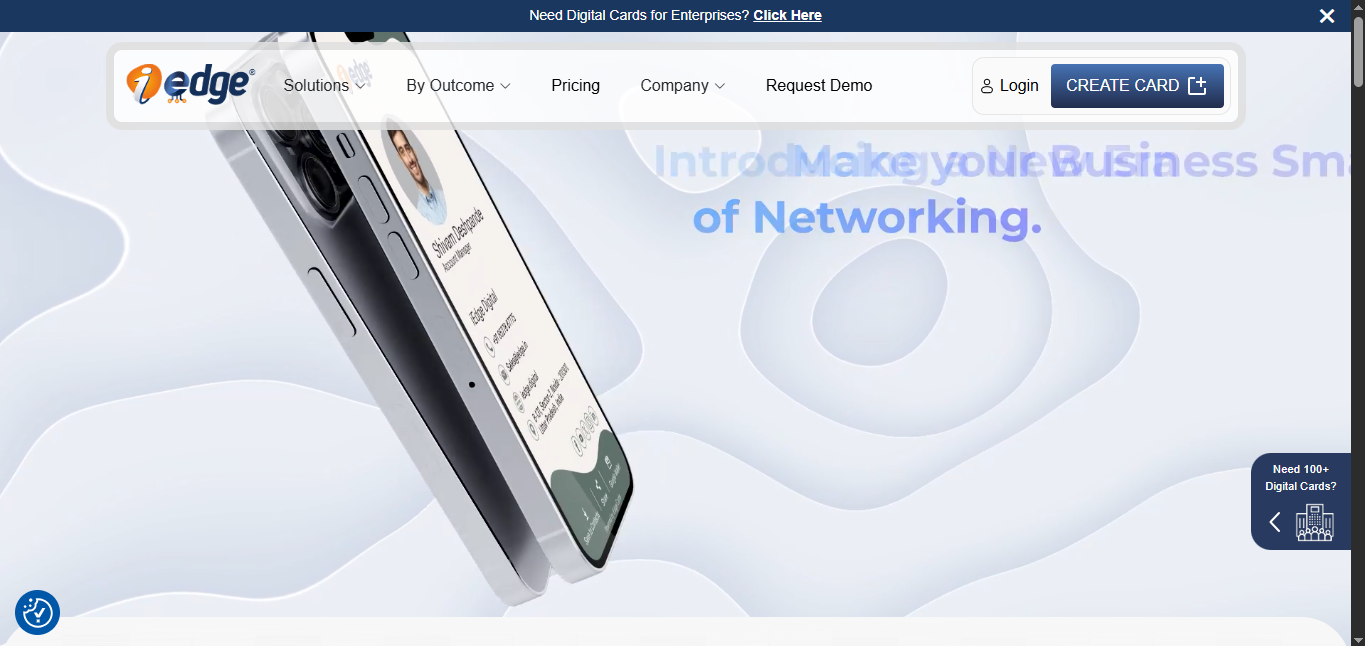Open the accessibility options widget

pos(37,612)
